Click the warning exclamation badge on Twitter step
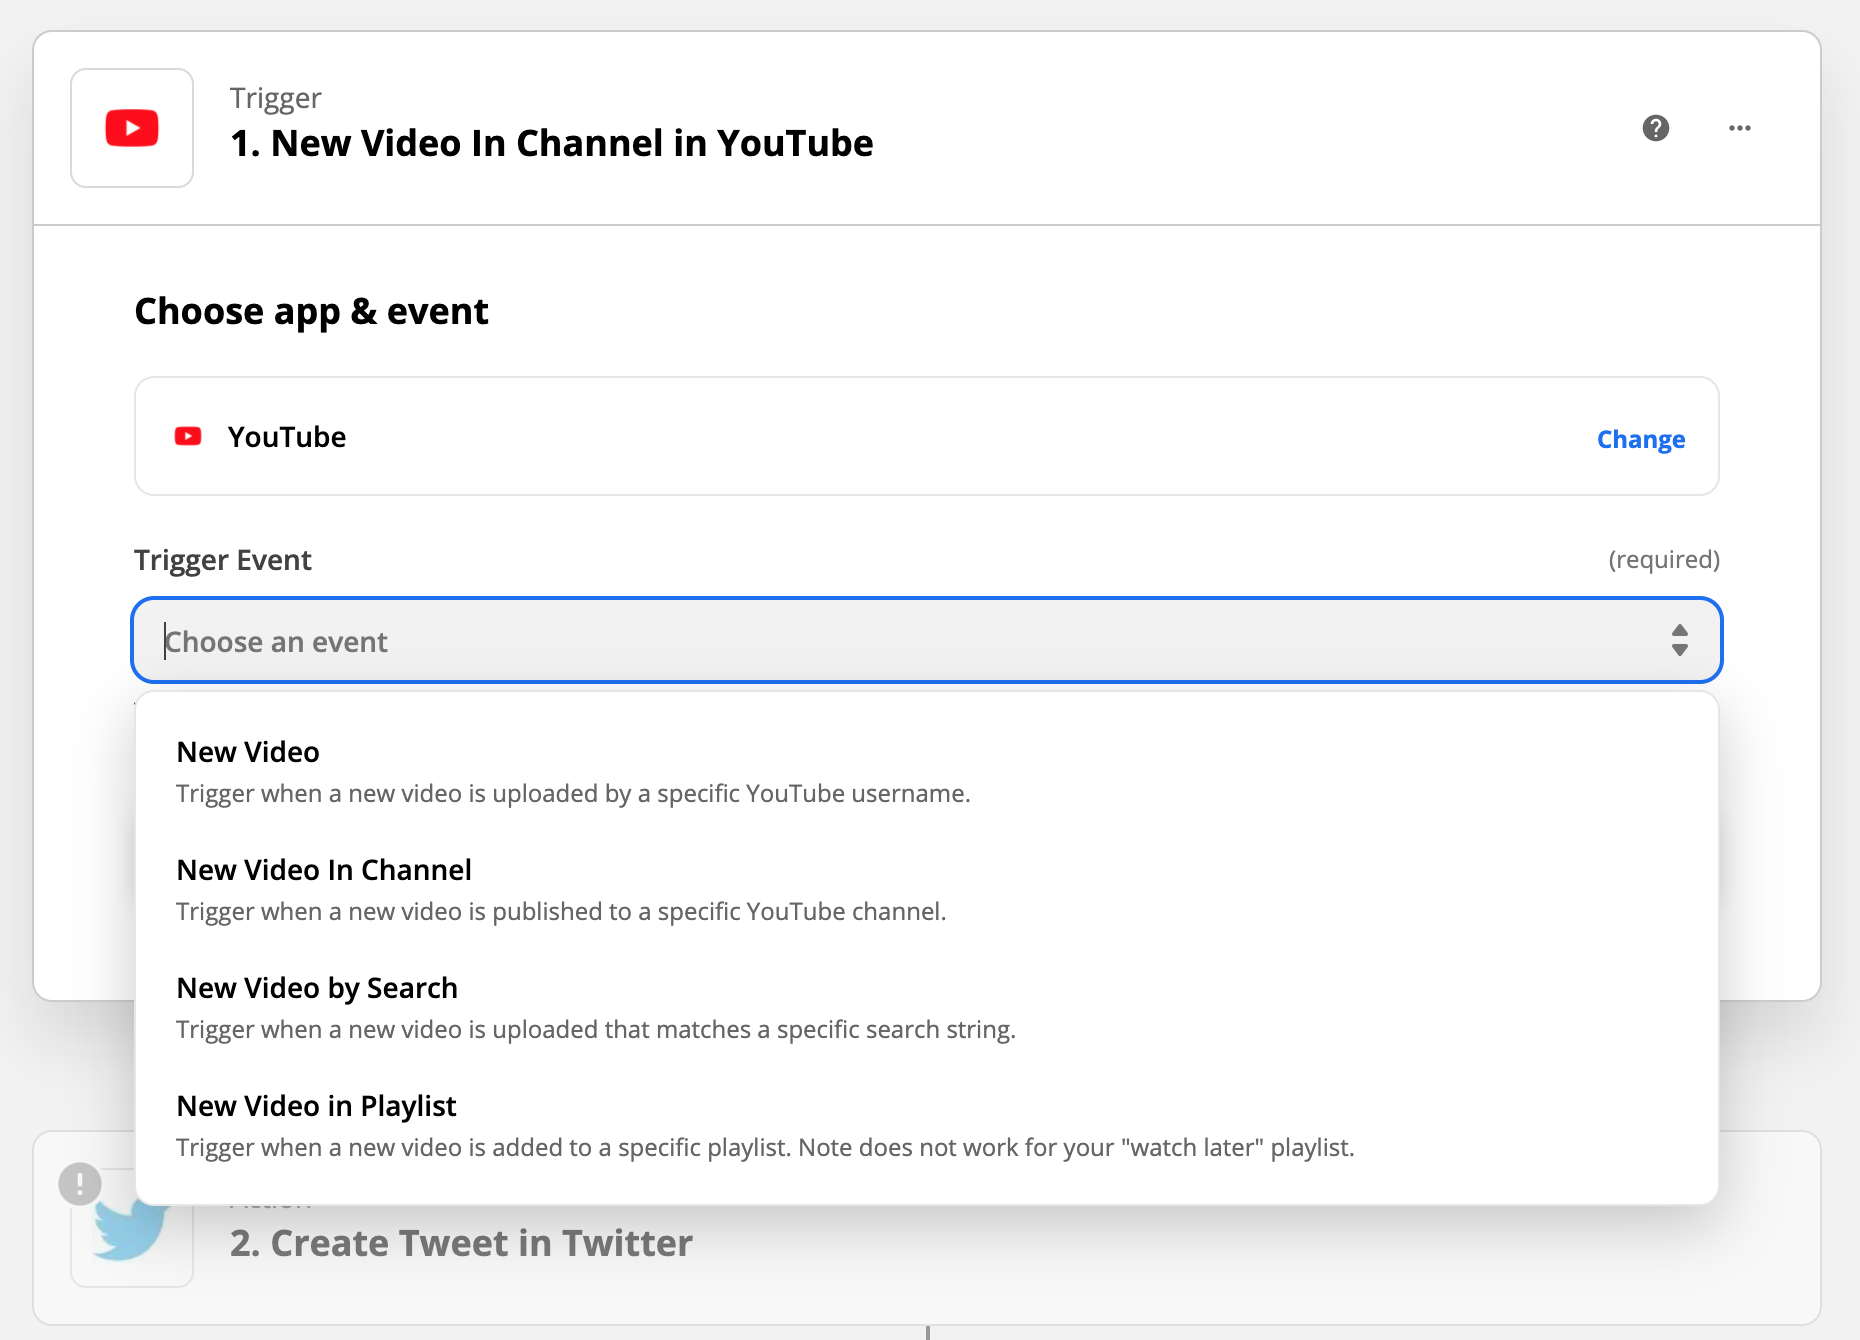Viewport: 1860px width, 1340px height. pyautogui.click(x=80, y=1184)
